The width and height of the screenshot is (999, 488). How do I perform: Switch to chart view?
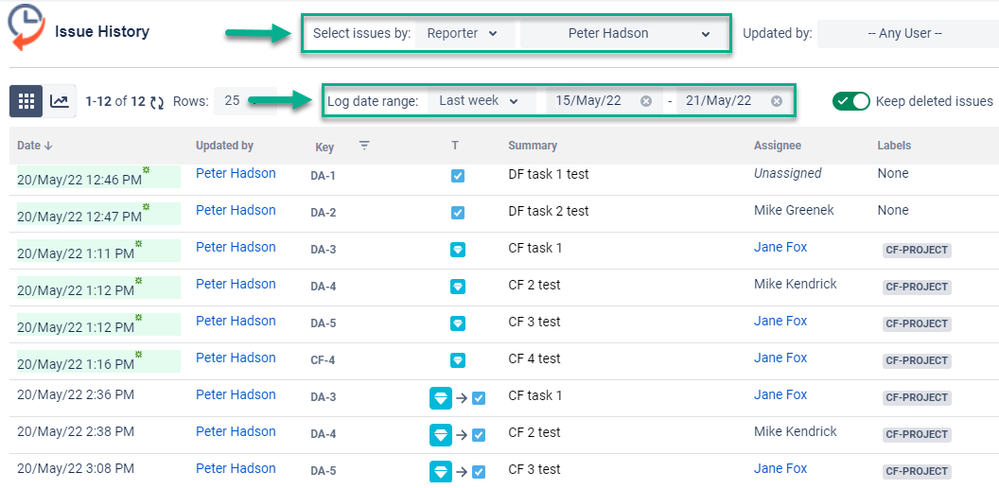point(60,101)
